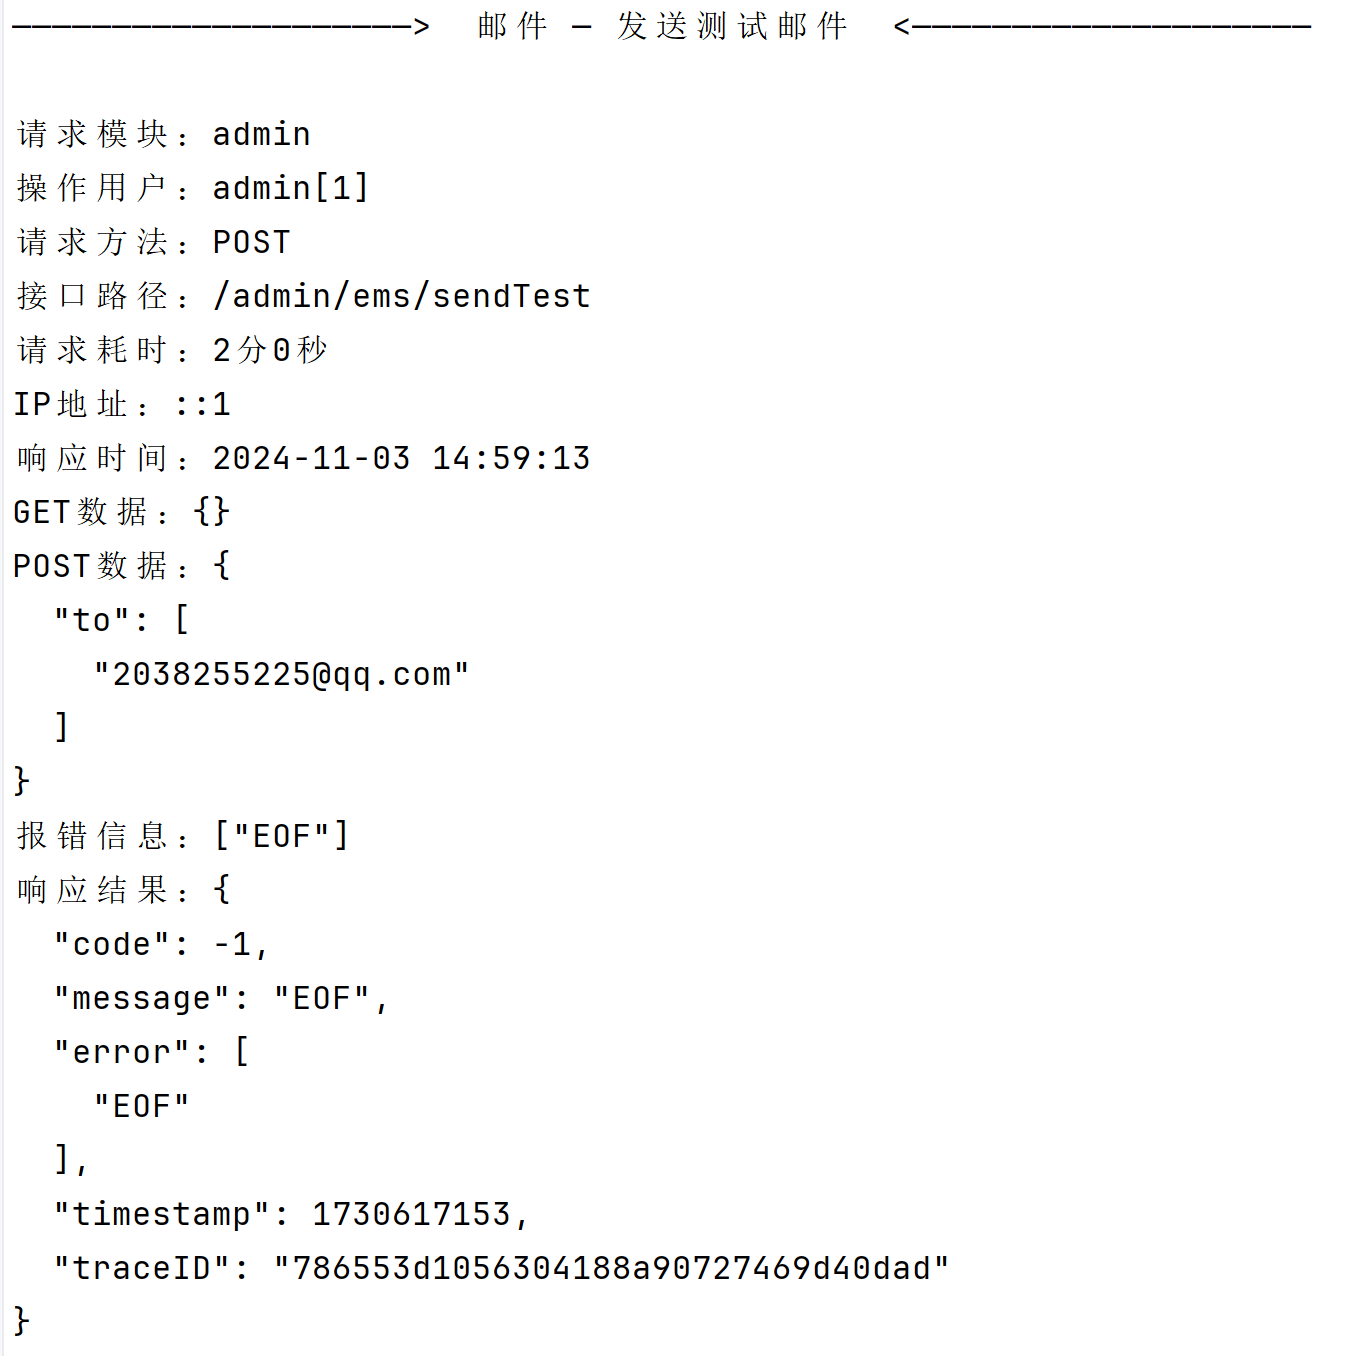Click the 请求方法 value POST
Screen dimensions: 1352x1356
pyautogui.click(x=251, y=242)
